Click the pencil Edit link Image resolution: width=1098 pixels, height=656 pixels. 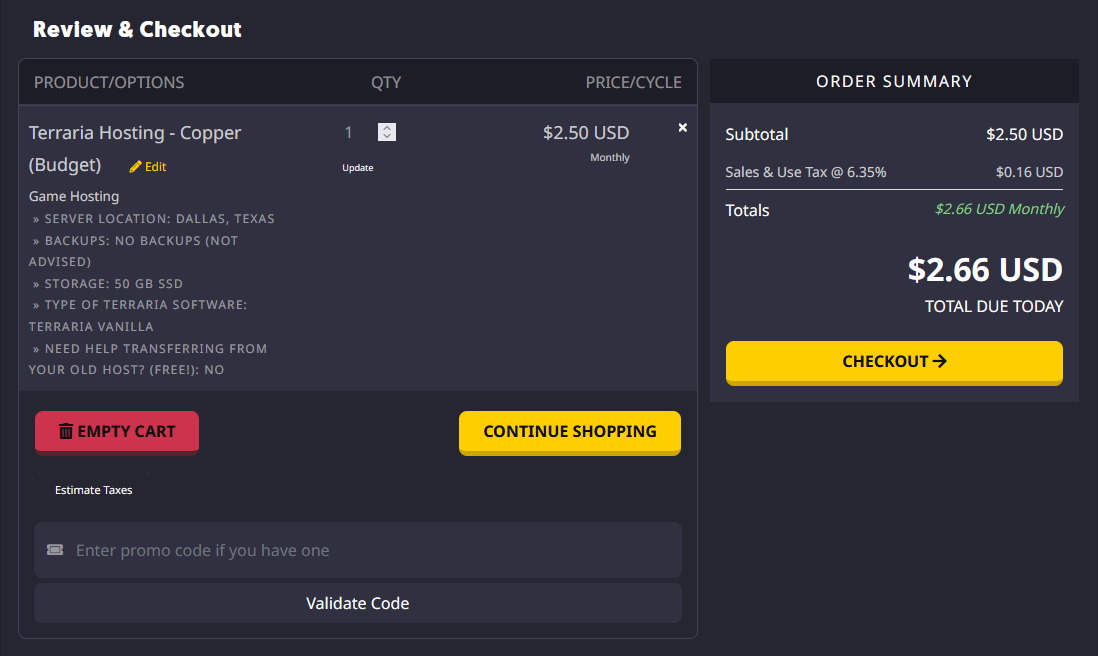[148, 167]
